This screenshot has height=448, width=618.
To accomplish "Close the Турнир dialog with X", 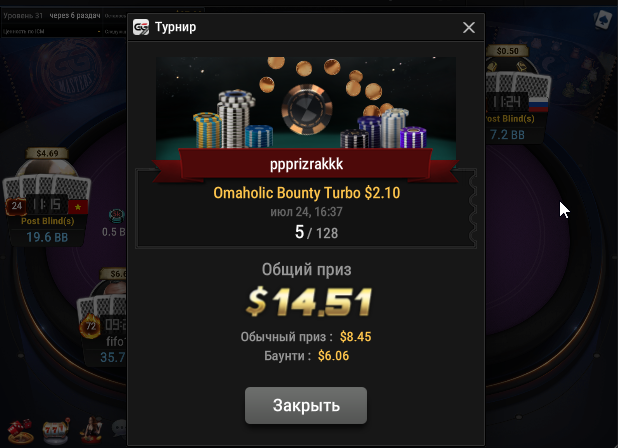I will click(x=469, y=27).
